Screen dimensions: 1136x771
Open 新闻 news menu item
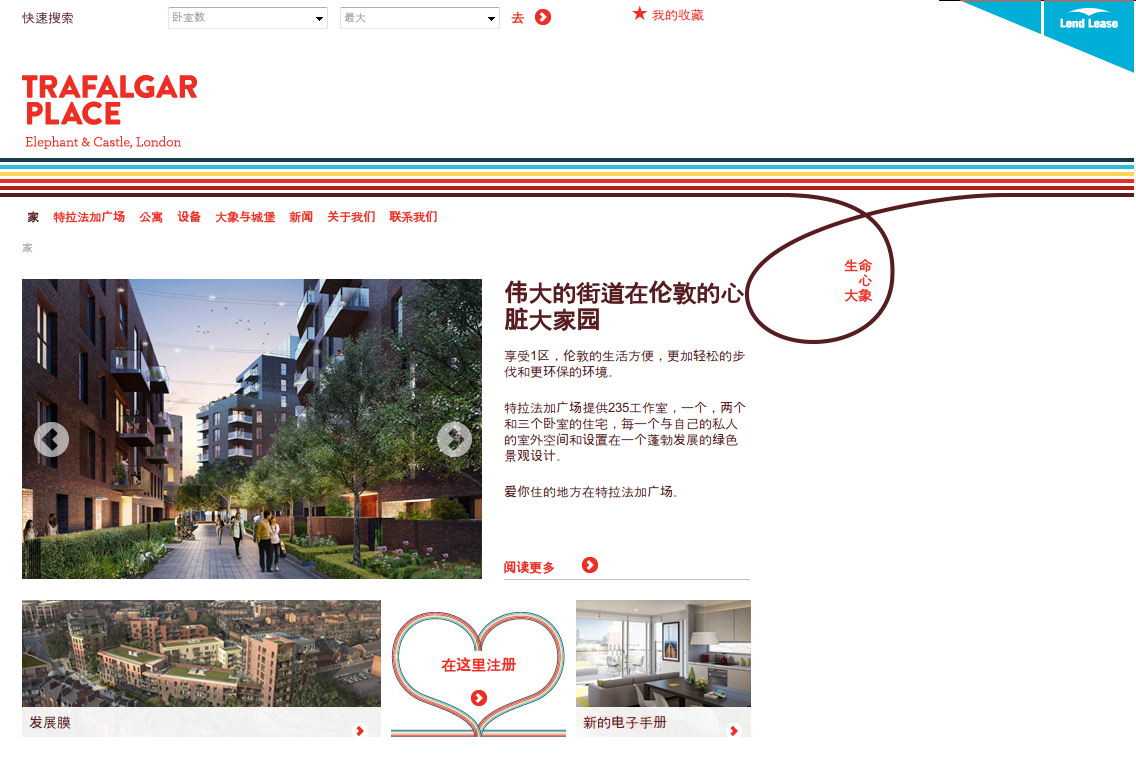point(301,217)
